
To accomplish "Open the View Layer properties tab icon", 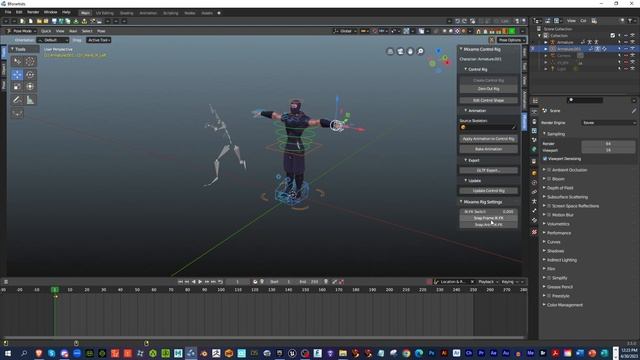I will [x=534, y=131].
